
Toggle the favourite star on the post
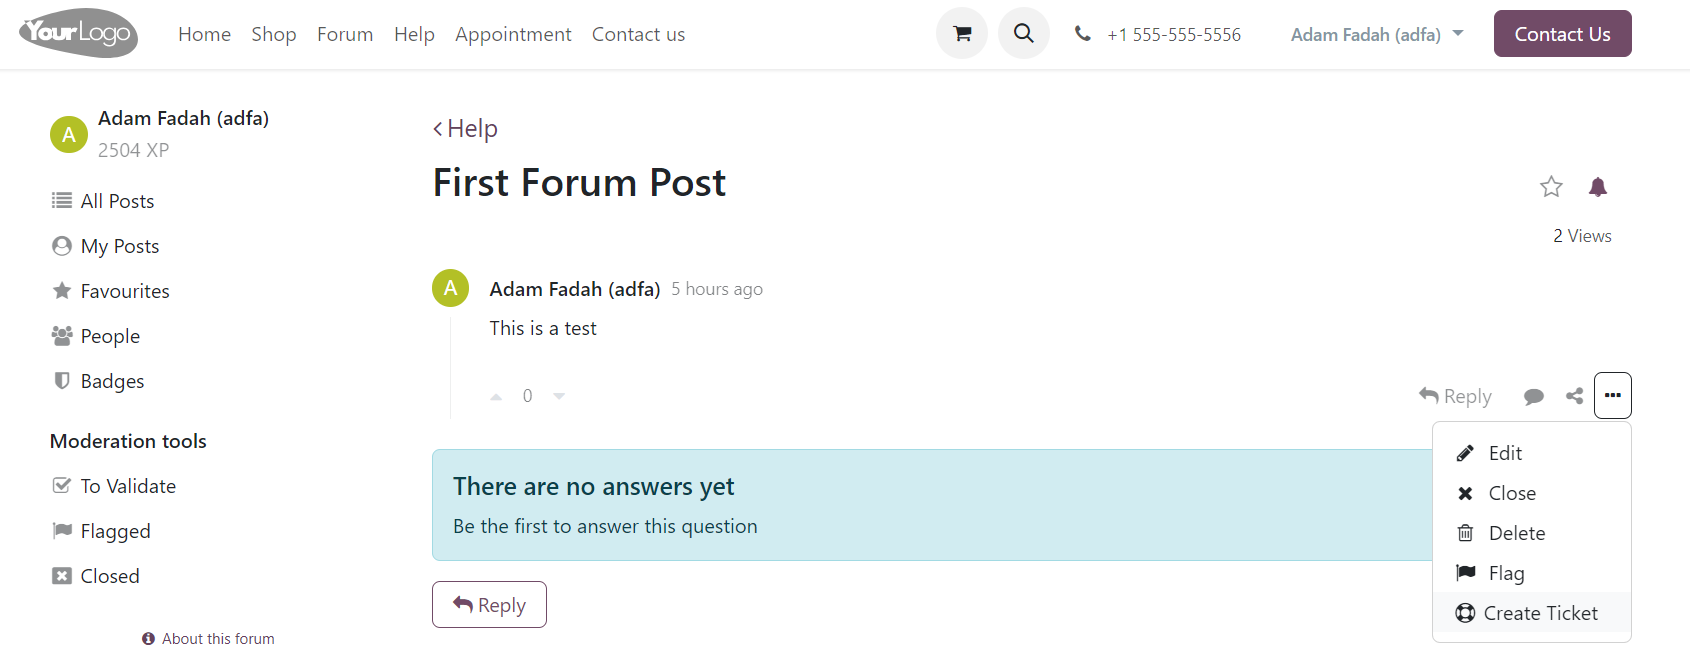click(1551, 186)
